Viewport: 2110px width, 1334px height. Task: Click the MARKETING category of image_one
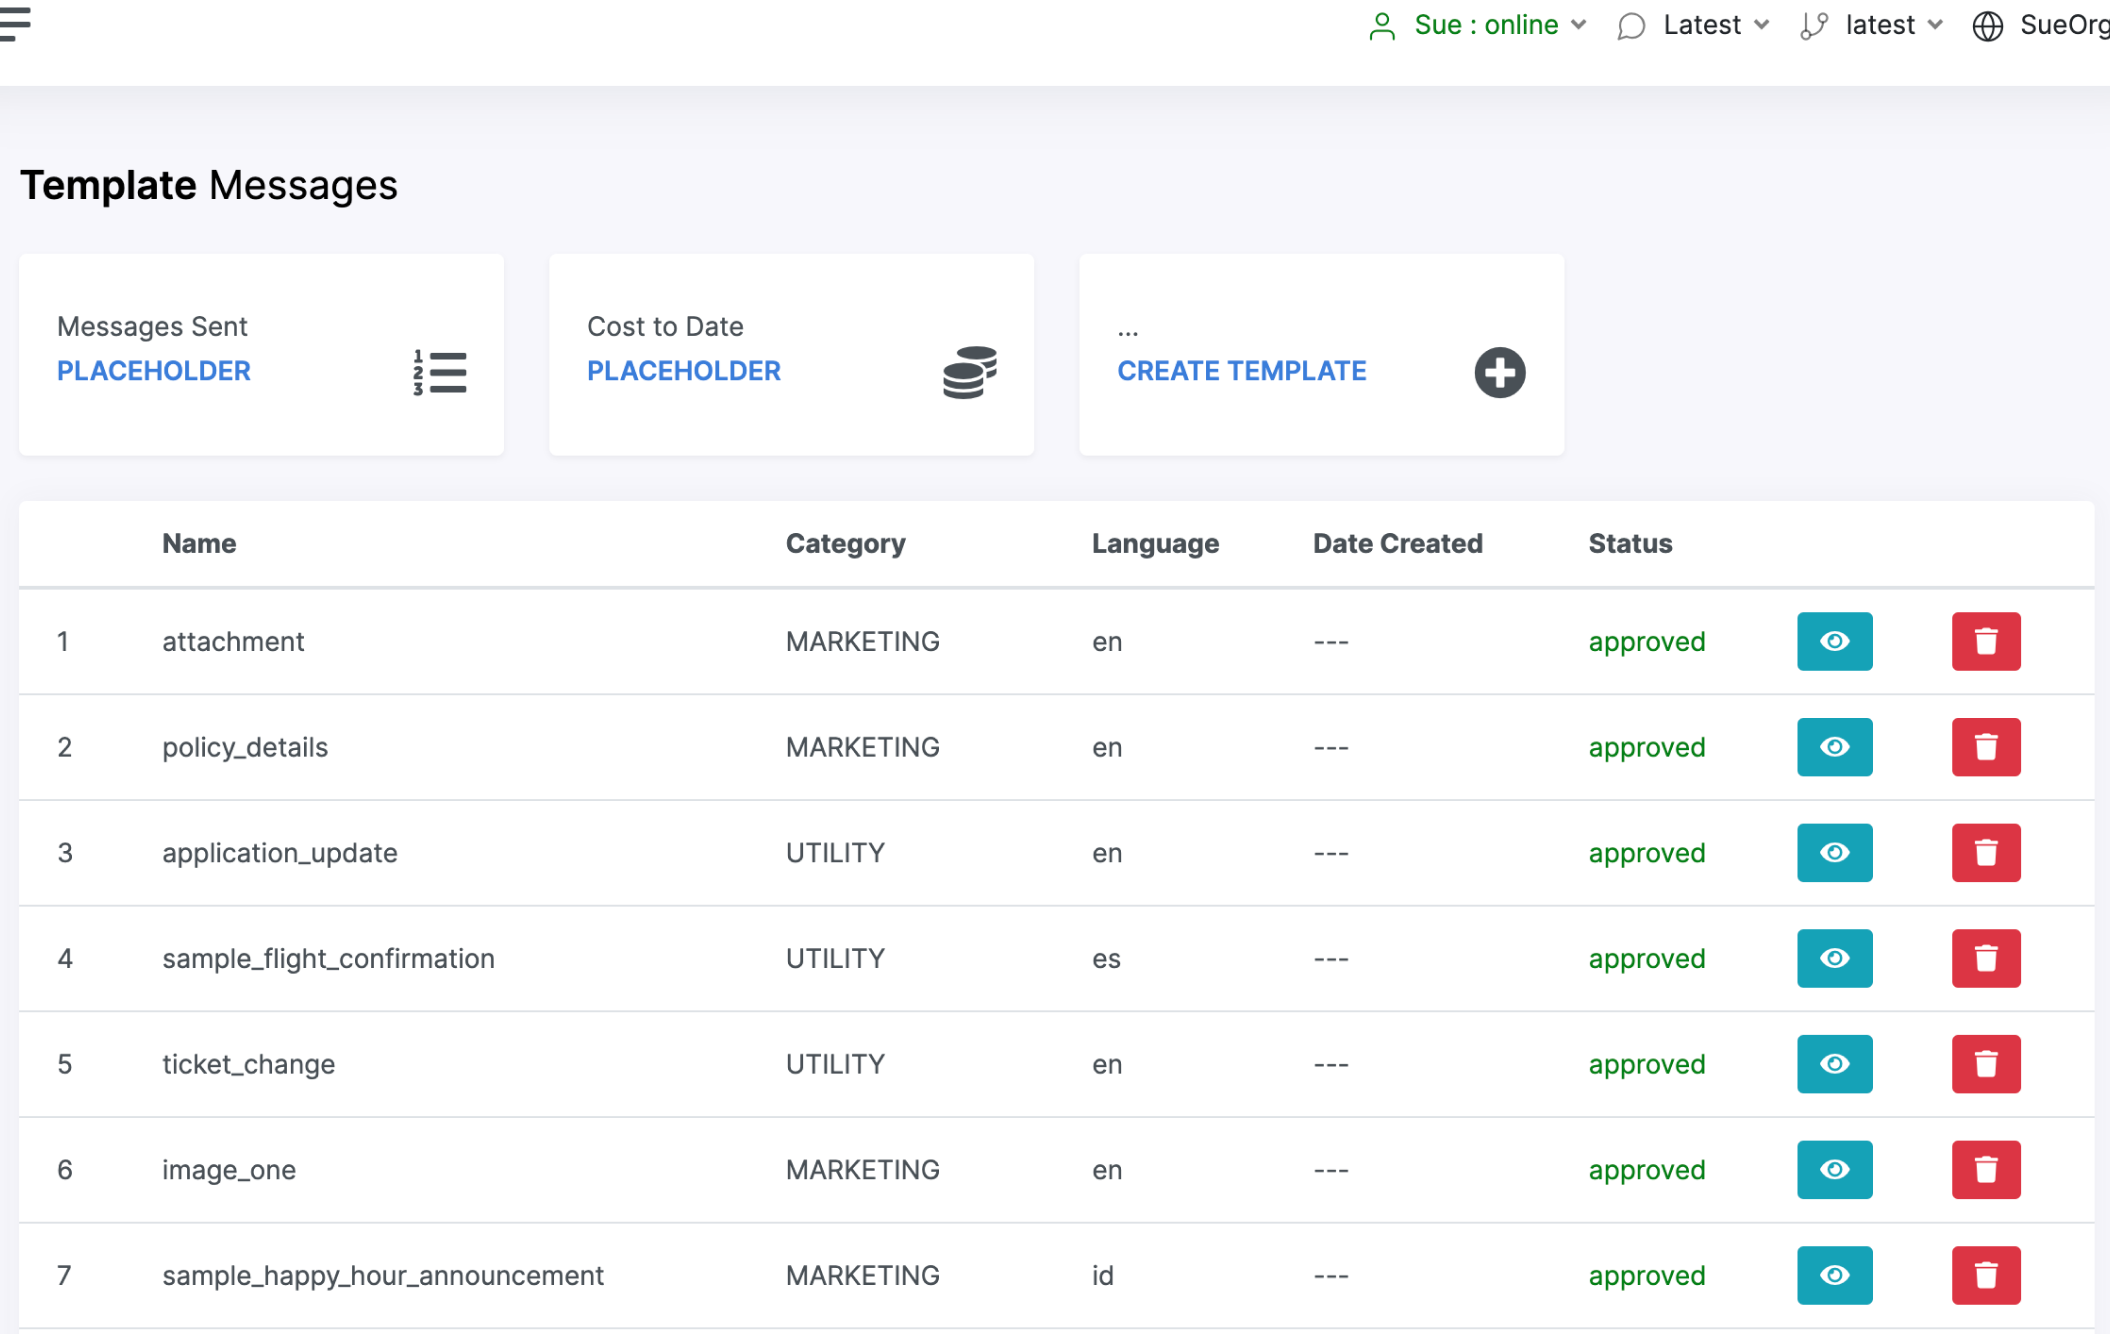[x=862, y=1170]
